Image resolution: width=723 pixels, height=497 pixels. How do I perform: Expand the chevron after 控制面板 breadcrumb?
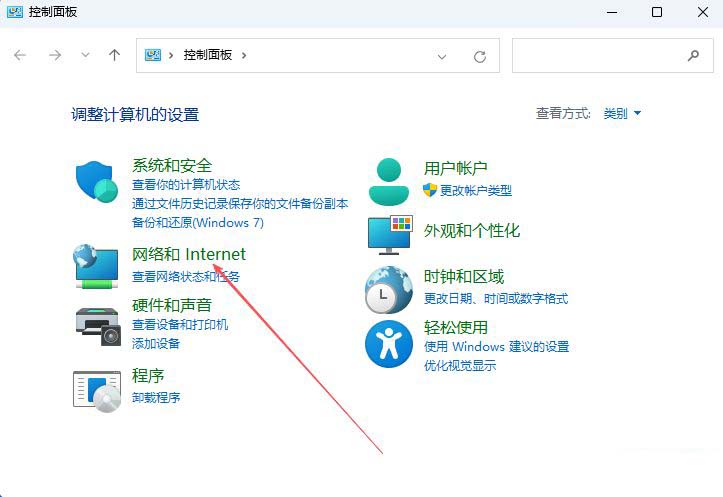[244, 55]
